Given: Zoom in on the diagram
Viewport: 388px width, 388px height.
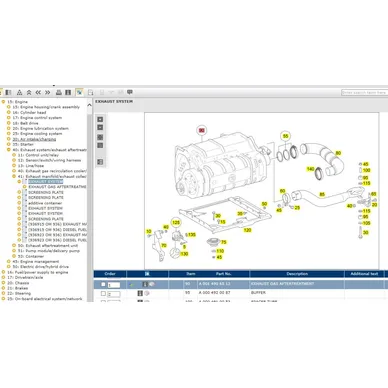Looking at the screenshot, I should coord(100,119).
